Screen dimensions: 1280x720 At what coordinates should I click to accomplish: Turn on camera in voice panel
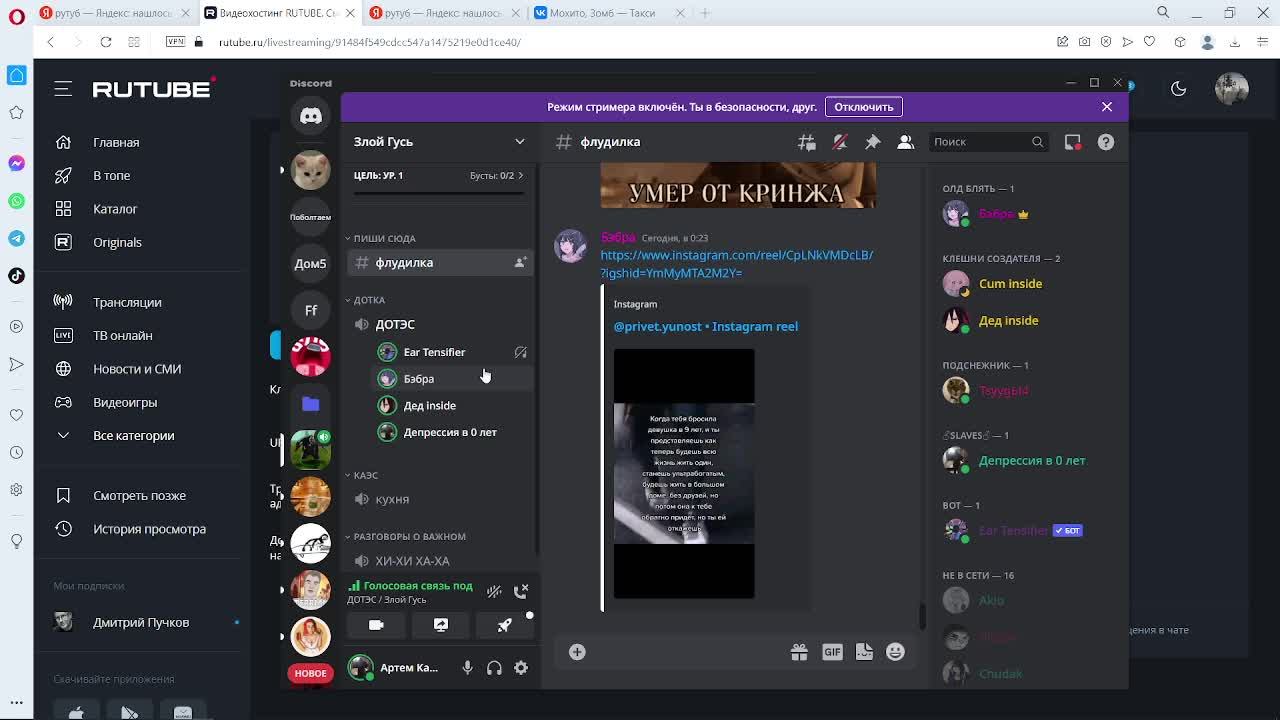point(376,625)
